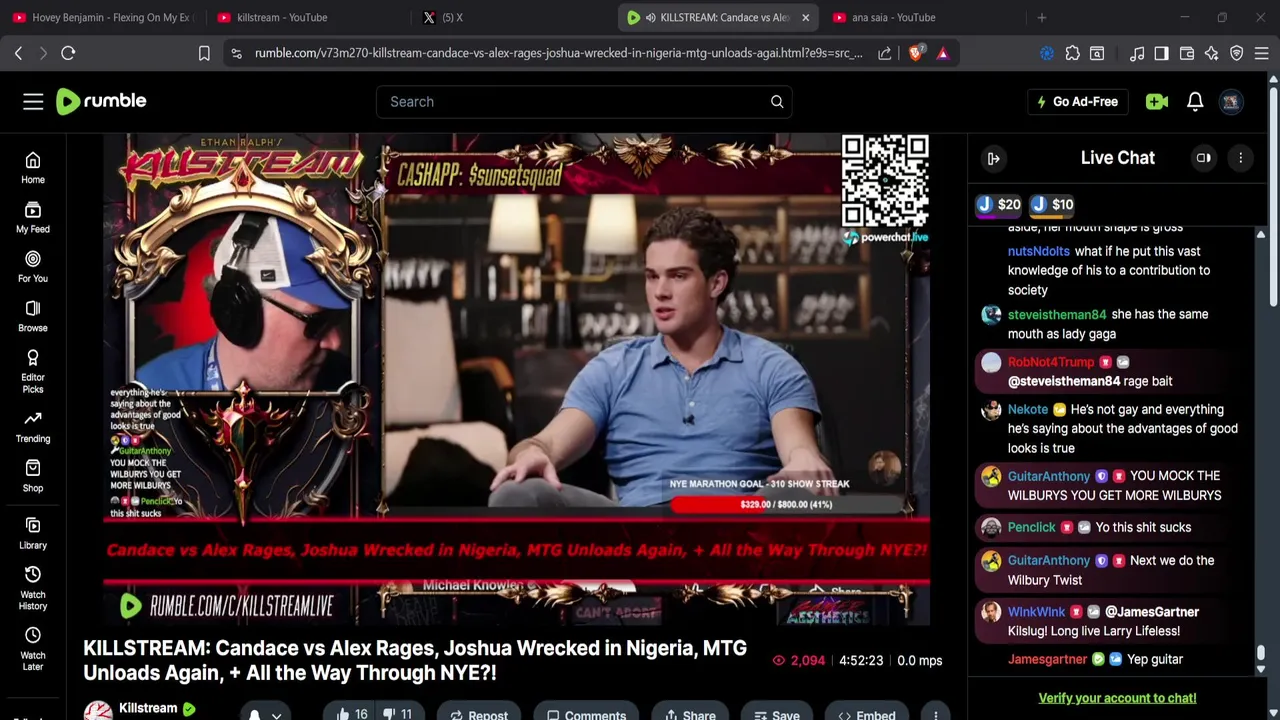1280x720 pixels.
Task: Click the $20 rant chip
Action: (x=999, y=204)
